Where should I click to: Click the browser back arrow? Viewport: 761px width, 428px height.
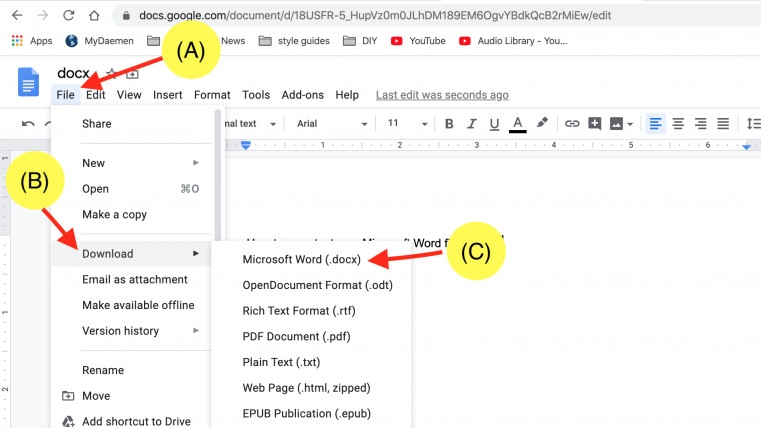pos(17,16)
